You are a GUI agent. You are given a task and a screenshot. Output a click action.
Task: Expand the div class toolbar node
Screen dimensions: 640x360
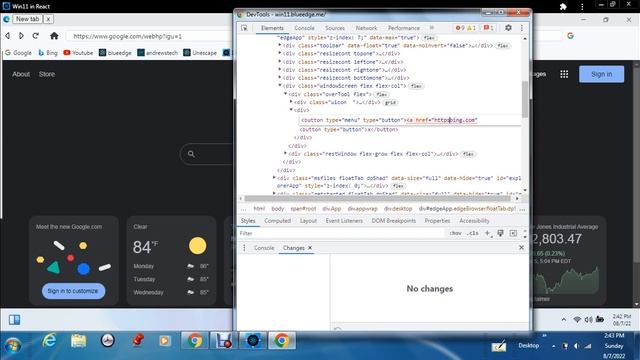click(280, 45)
